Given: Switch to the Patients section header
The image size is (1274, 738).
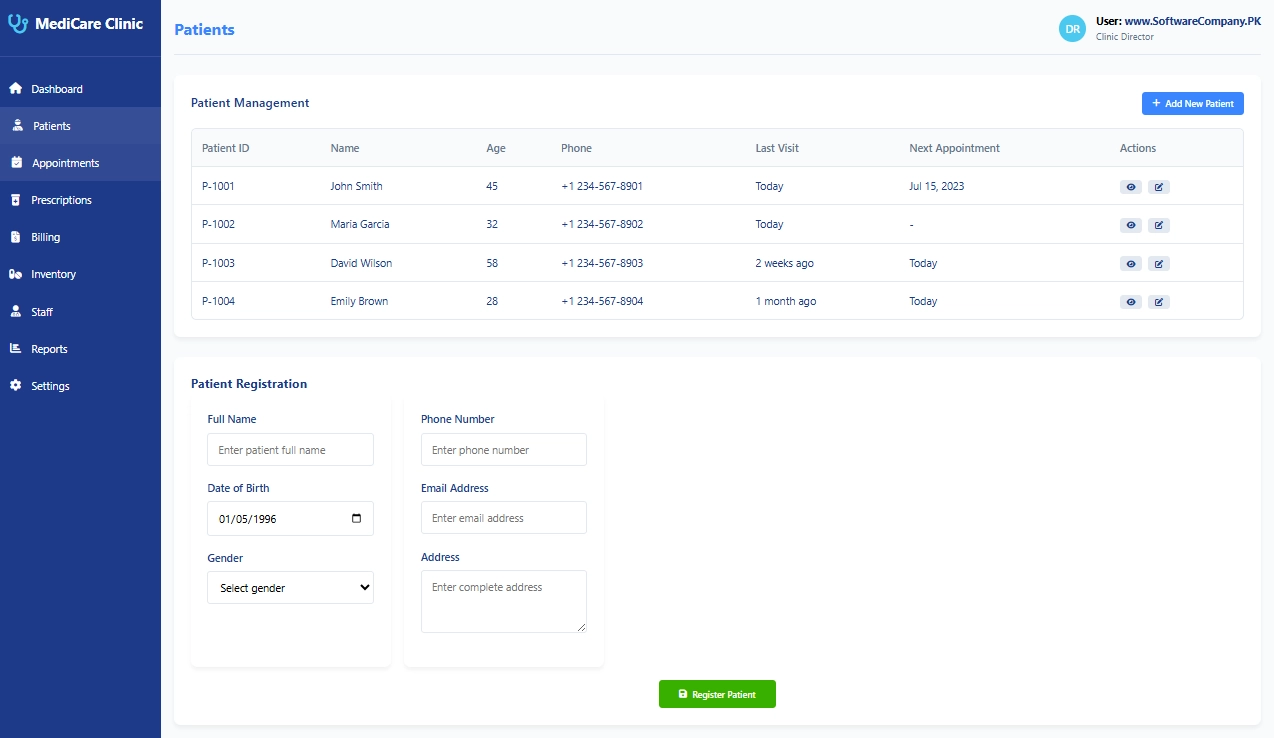Looking at the screenshot, I should coord(204,29).
